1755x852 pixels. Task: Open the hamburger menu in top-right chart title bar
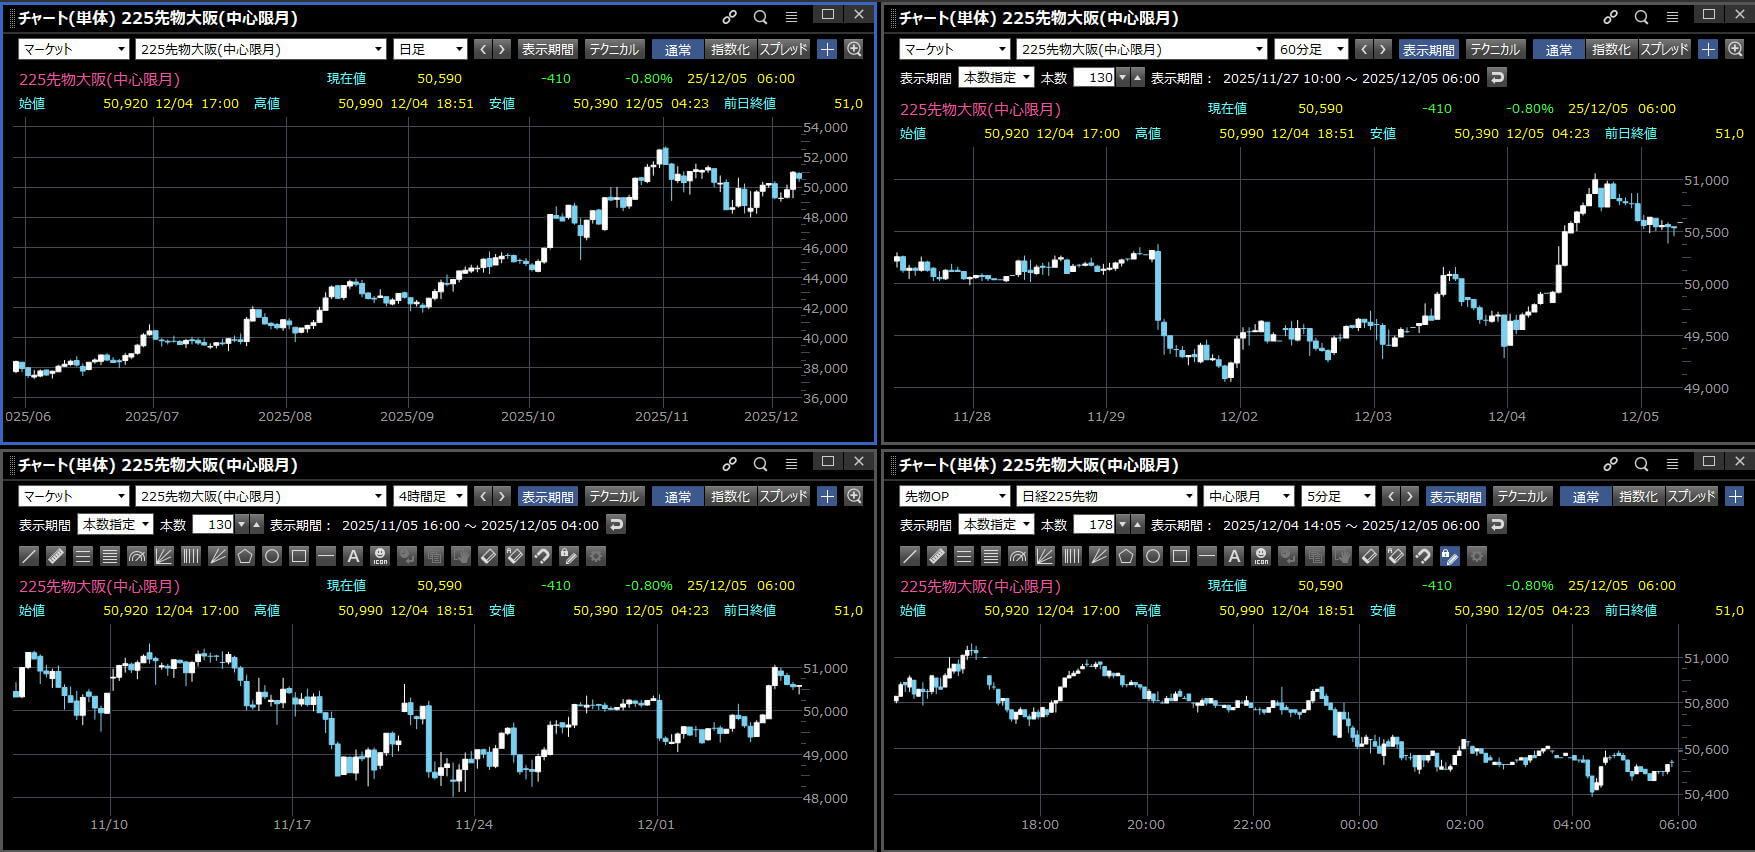(1672, 17)
